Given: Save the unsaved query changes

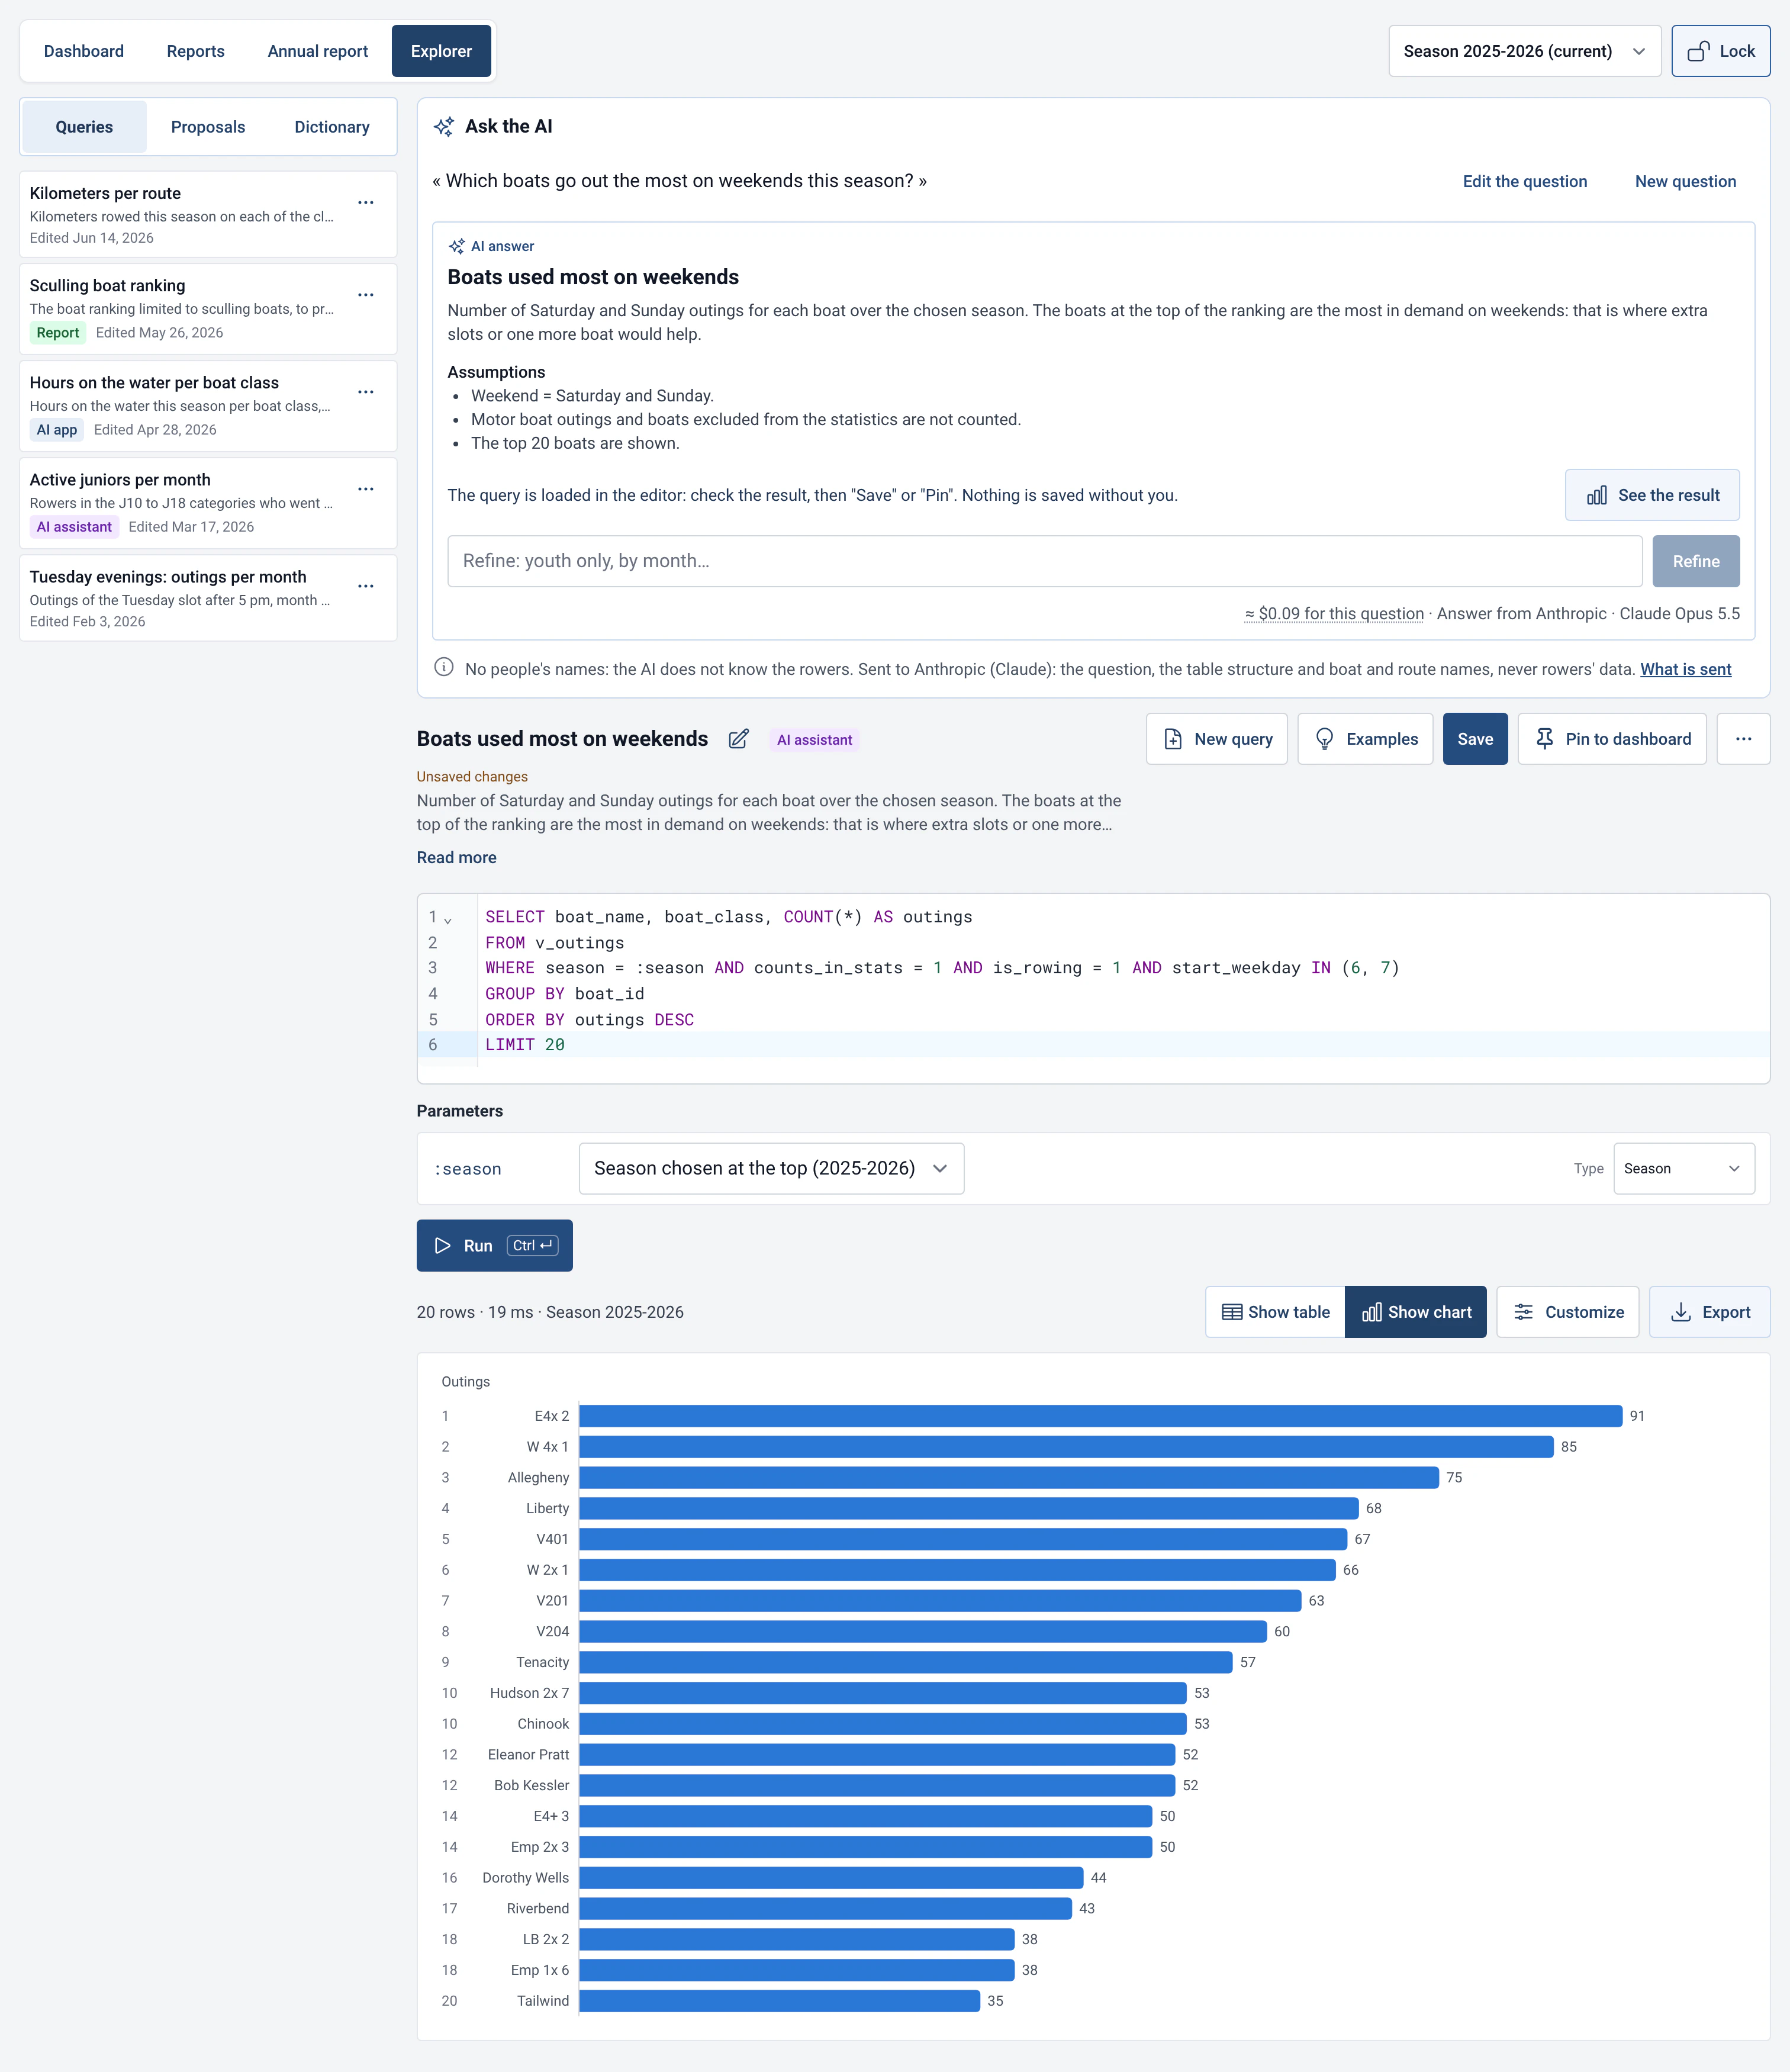Looking at the screenshot, I should click(1475, 739).
